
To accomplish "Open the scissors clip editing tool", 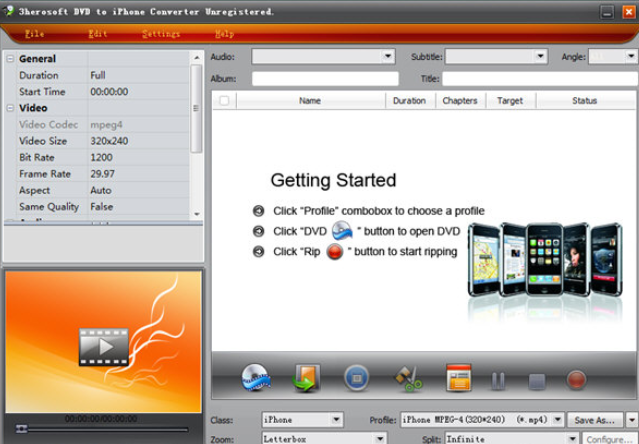I will point(408,379).
